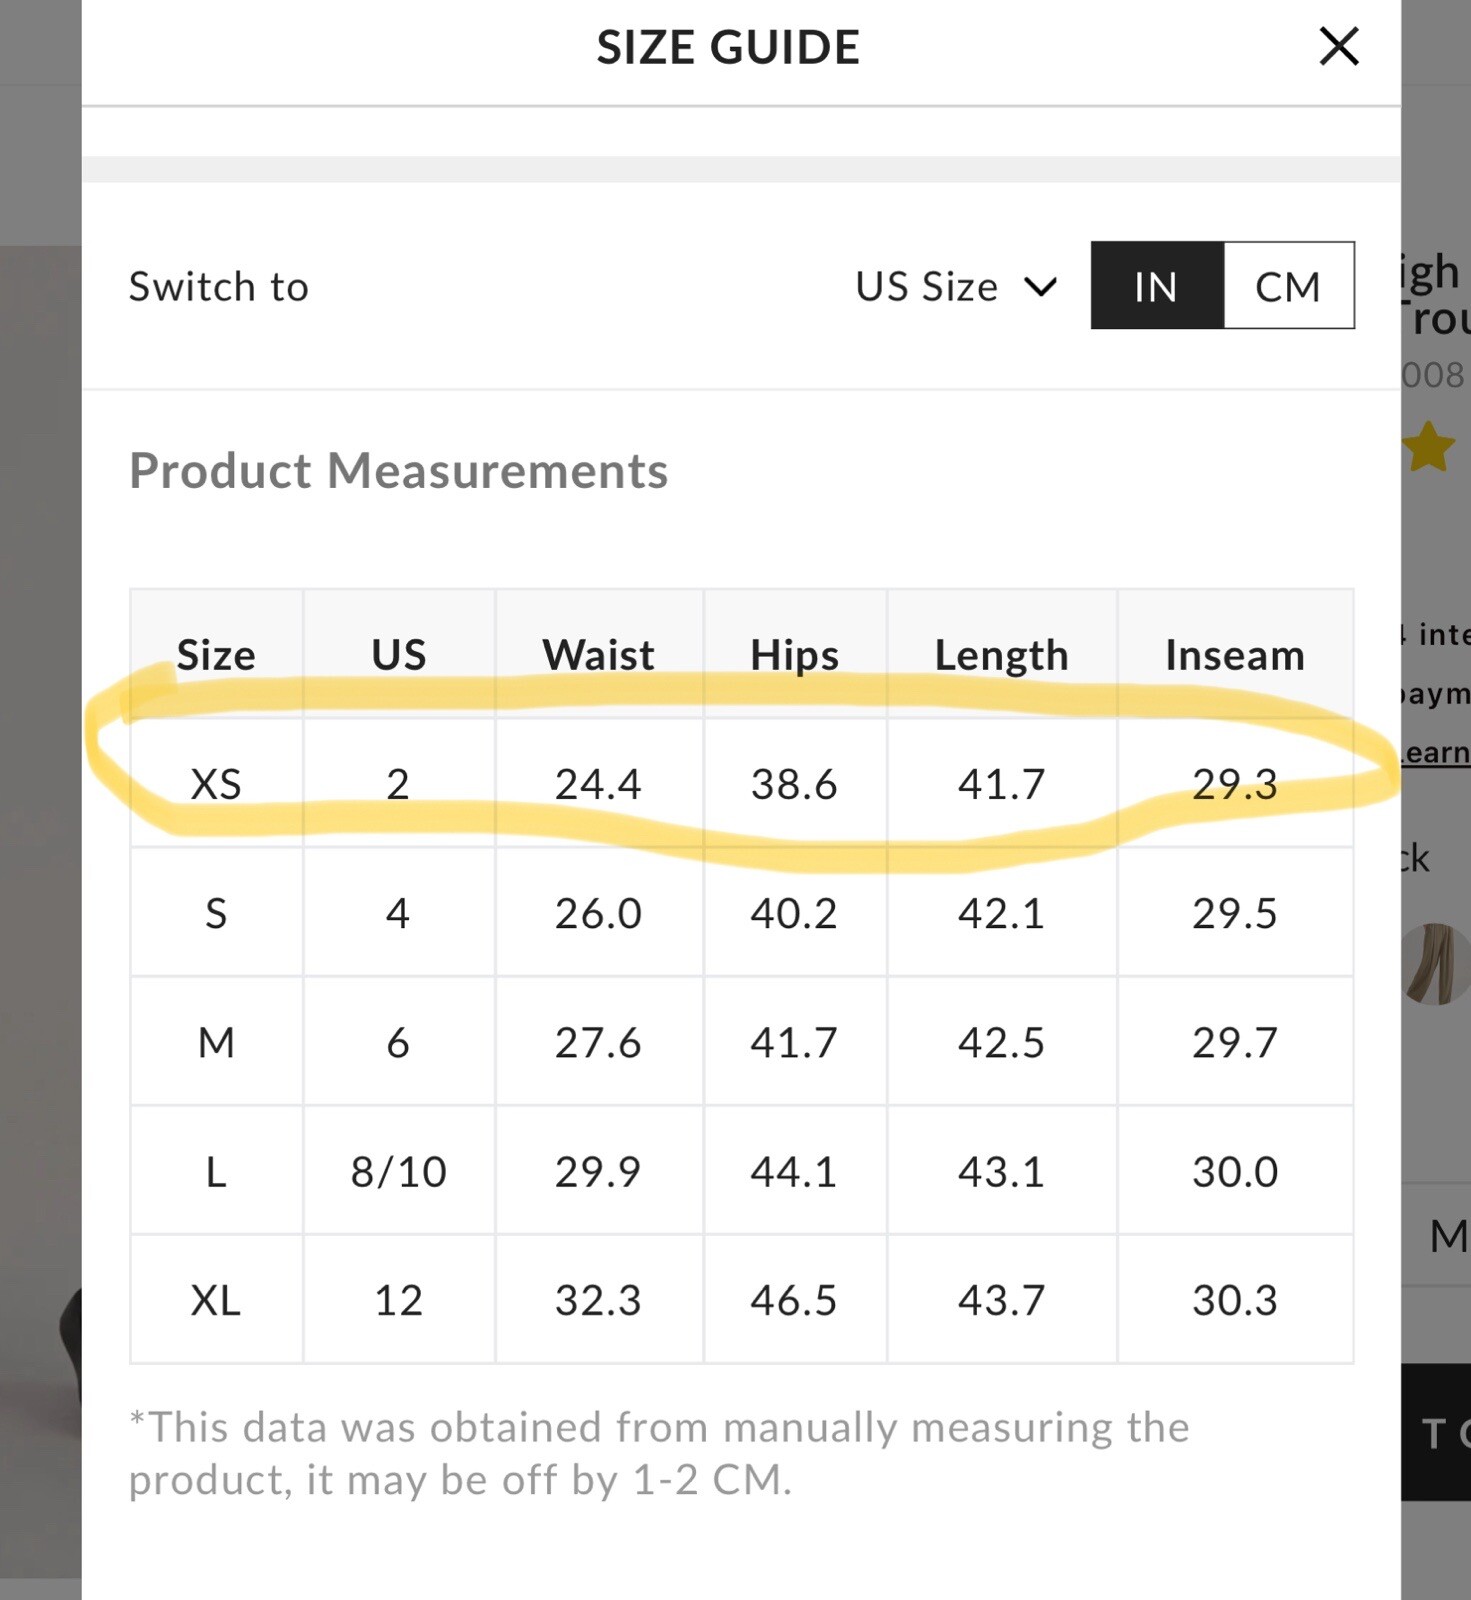Click the gold rating star

coord(1429,446)
